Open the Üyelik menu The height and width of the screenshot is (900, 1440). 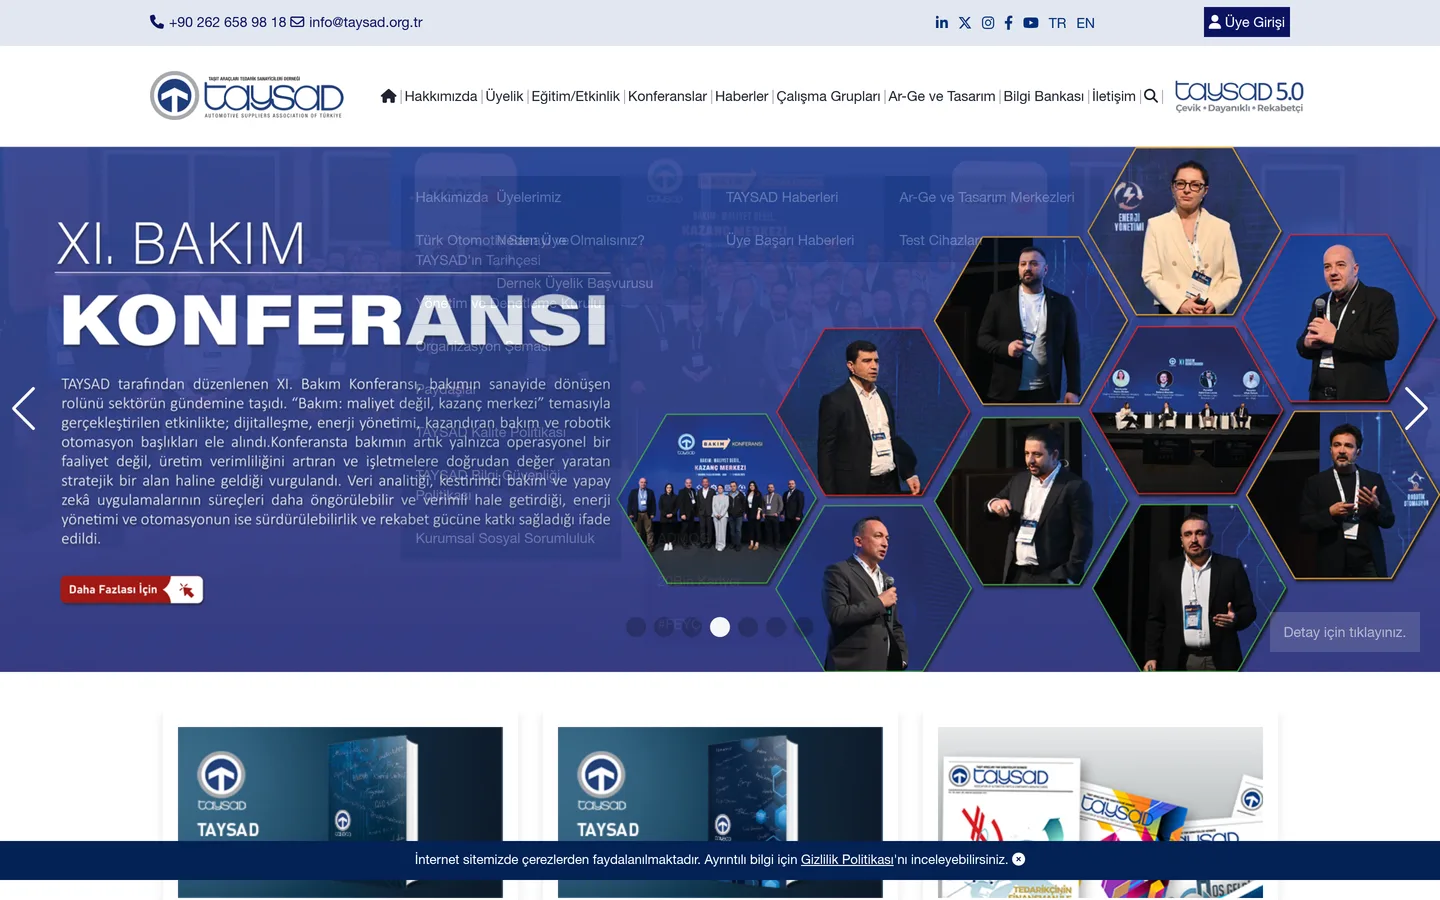point(505,96)
